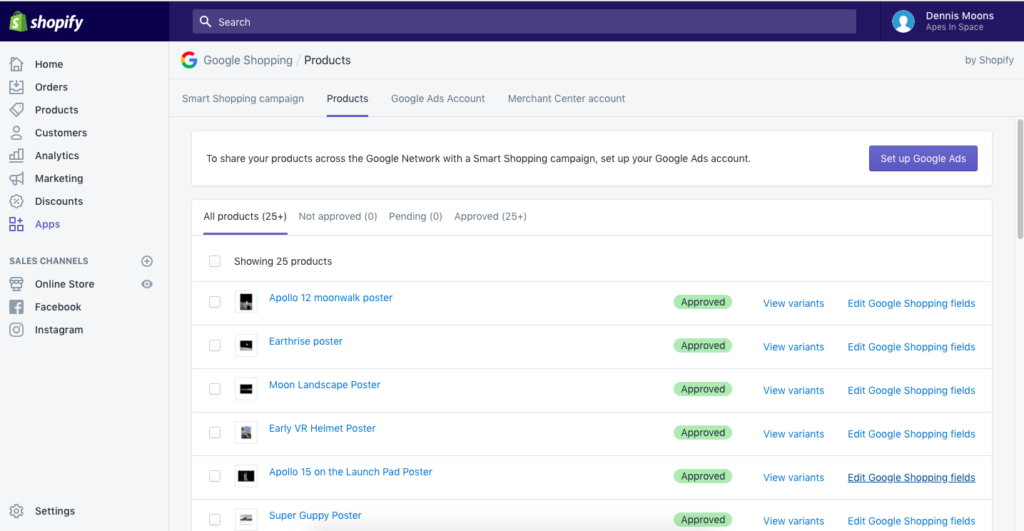Open Early VR Helmet Poster link
This screenshot has height=531, width=1024.
point(322,428)
